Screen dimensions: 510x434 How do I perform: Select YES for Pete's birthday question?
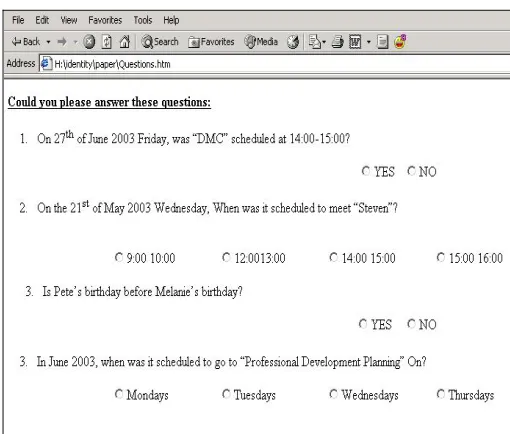[x=363, y=324]
